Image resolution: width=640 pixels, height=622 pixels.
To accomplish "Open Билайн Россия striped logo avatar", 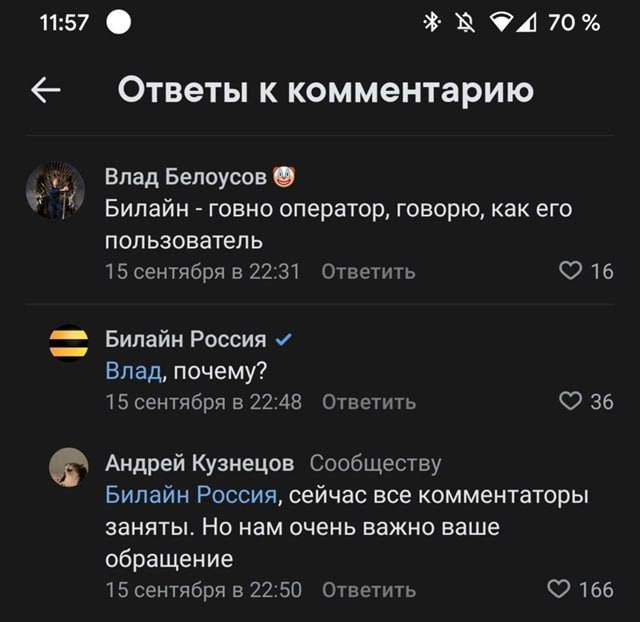I will click(69, 341).
